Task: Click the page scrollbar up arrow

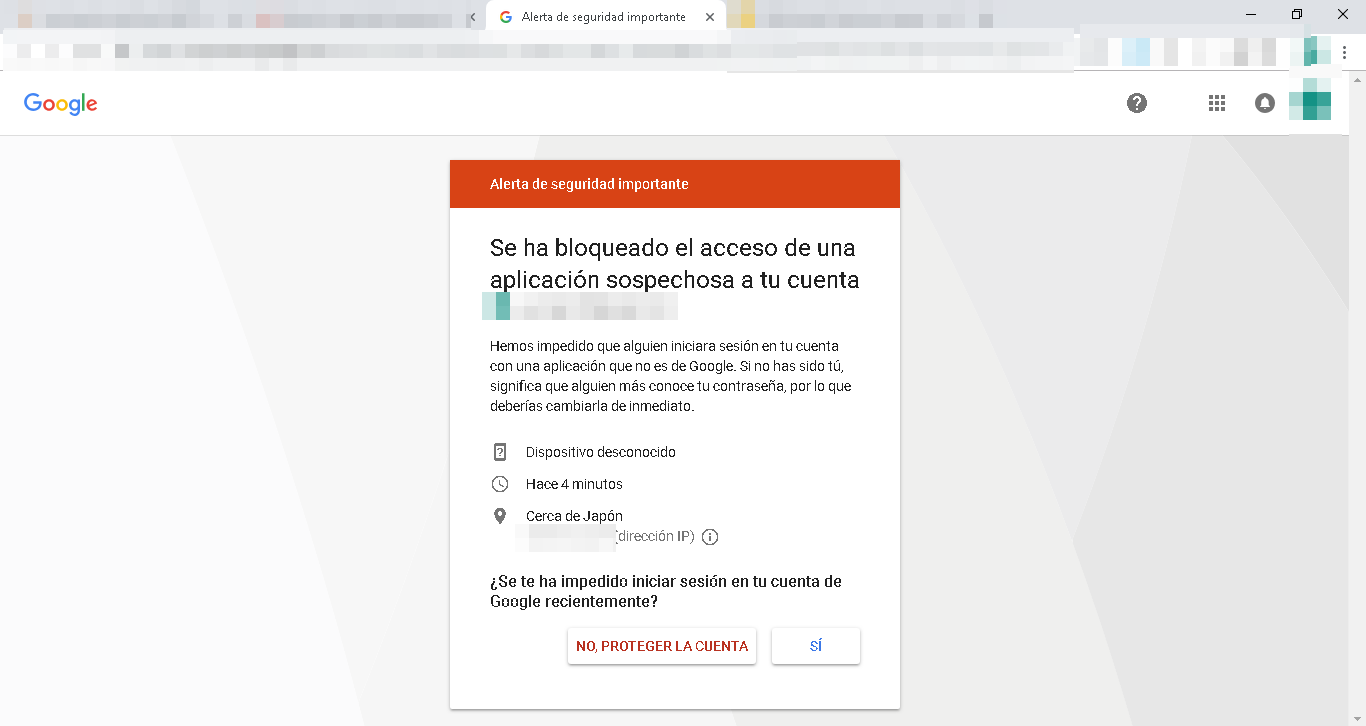Action: [x=1357, y=79]
